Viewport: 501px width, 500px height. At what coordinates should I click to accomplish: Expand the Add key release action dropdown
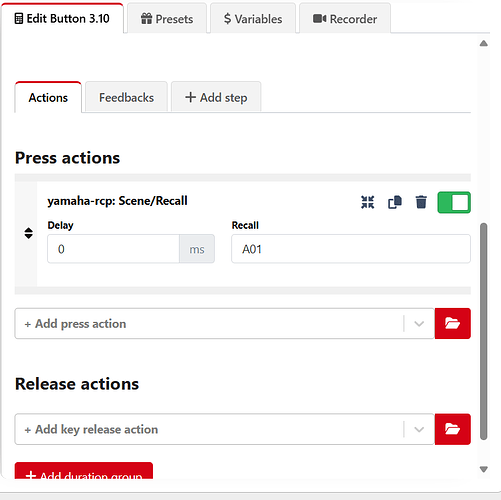(x=419, y=429)
